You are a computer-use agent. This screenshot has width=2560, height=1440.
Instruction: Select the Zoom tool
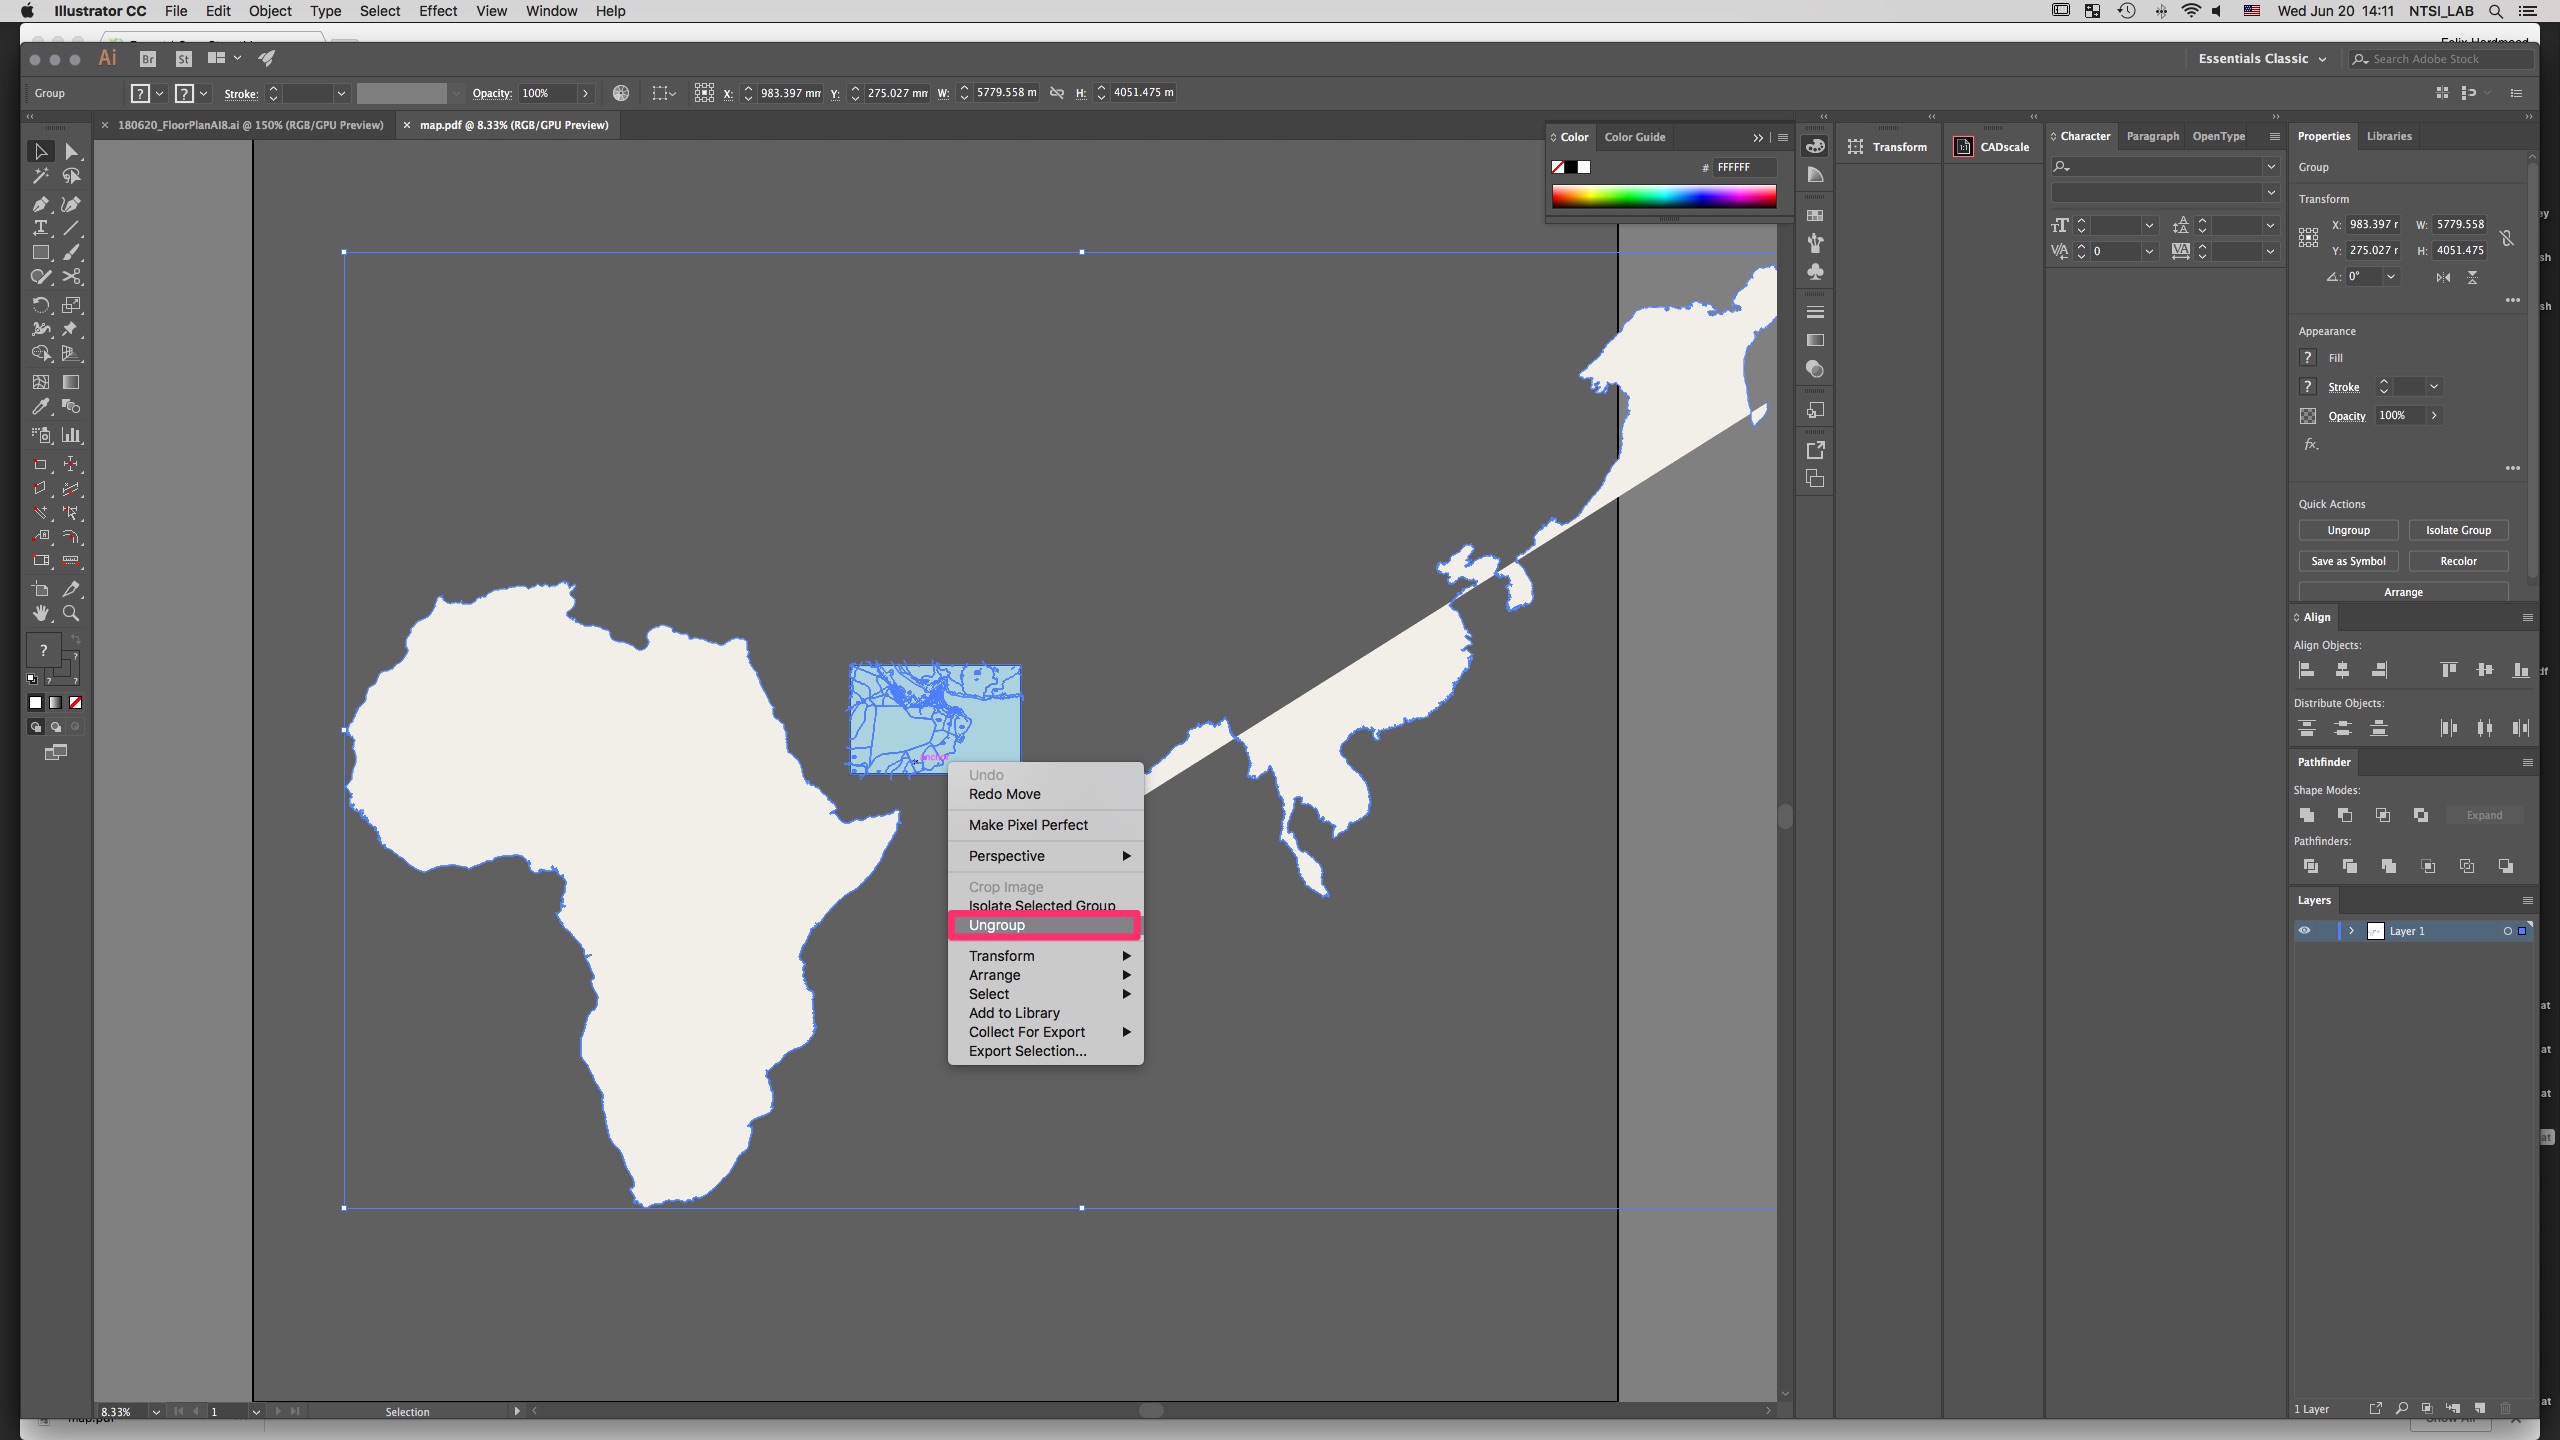(x=71, y=614)
